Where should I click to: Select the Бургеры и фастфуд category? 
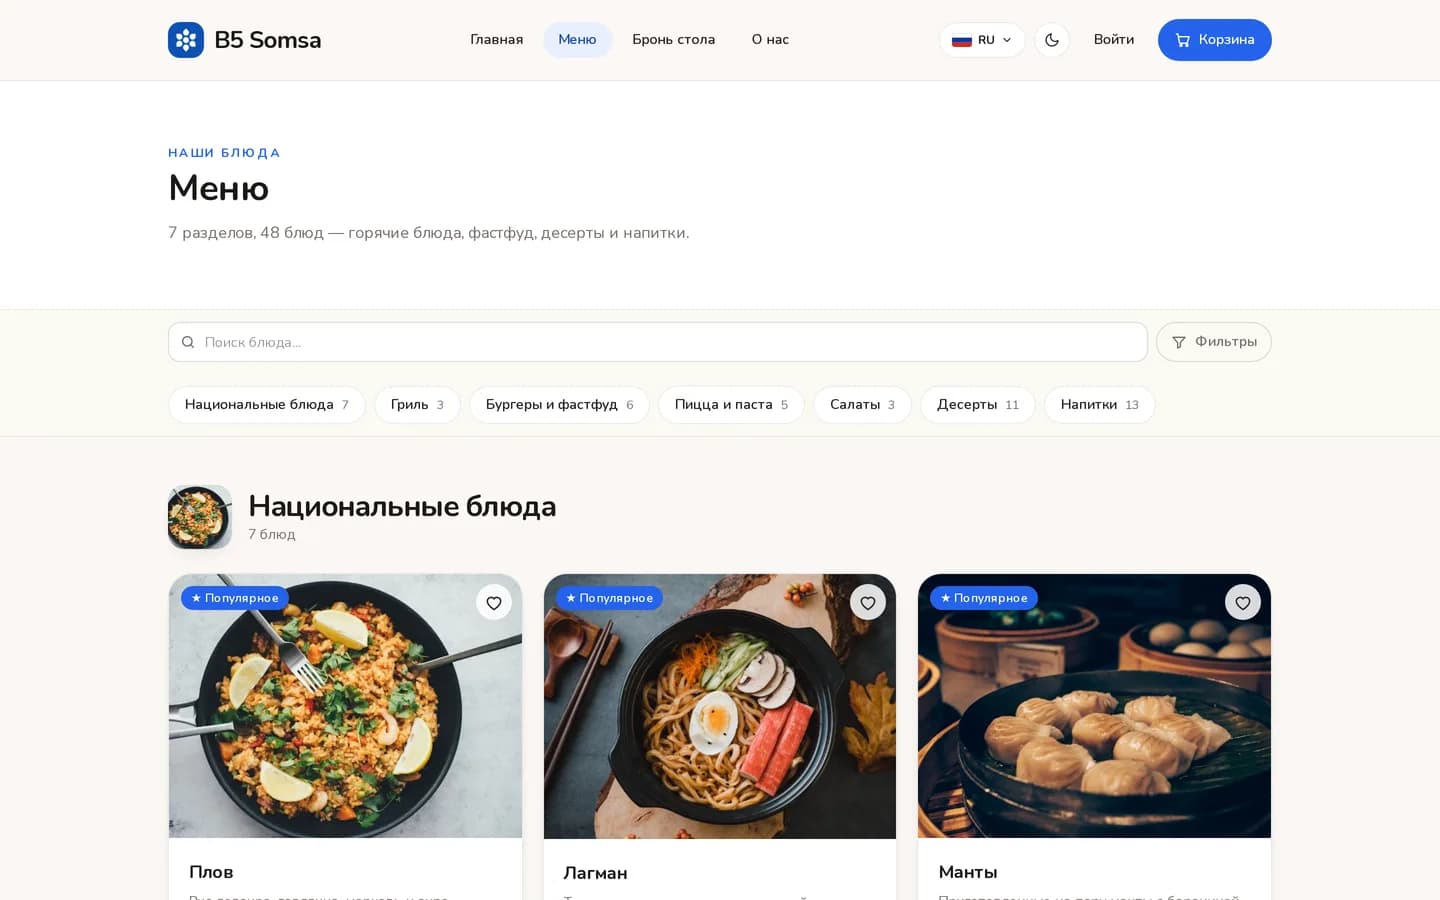[x=560, y=405]
